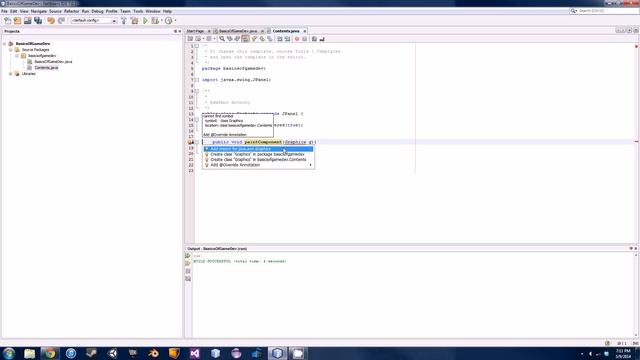
Task: Switch to the Start Page tab
Action: coord(195,31)
